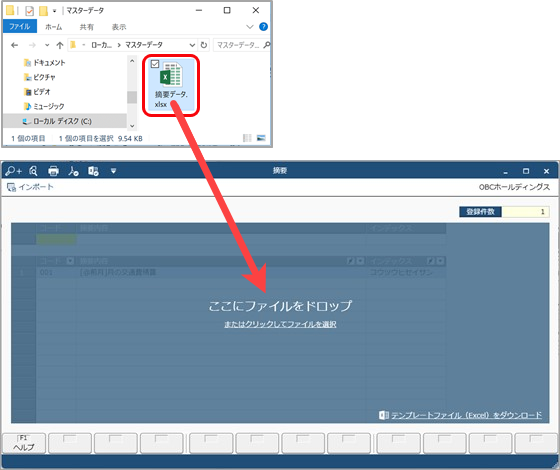The image size is (560, 470).
Task: Click the F1 ヘルプ function key button
Action: coord(24,443)
